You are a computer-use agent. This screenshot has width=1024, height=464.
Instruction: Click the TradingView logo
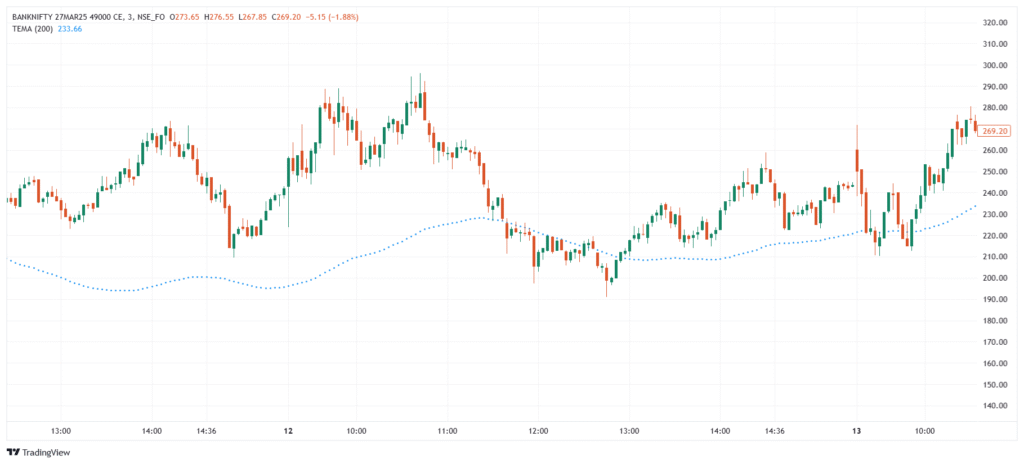[x=40, y=451]
